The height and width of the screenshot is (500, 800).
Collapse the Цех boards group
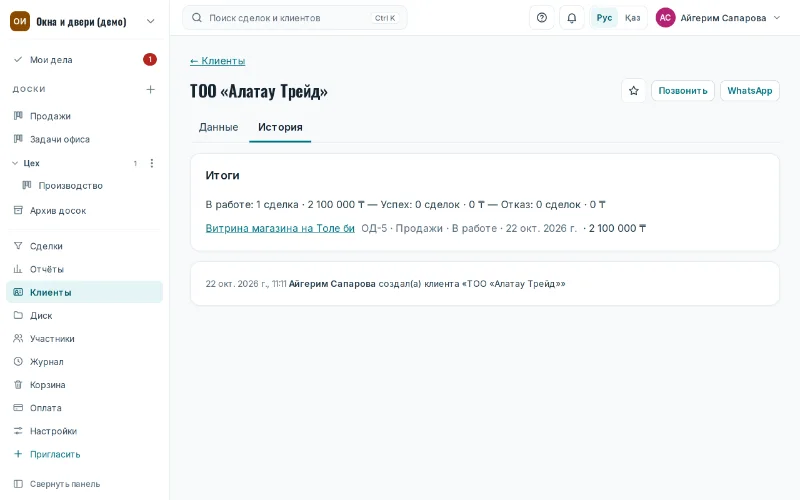(15, 163)
